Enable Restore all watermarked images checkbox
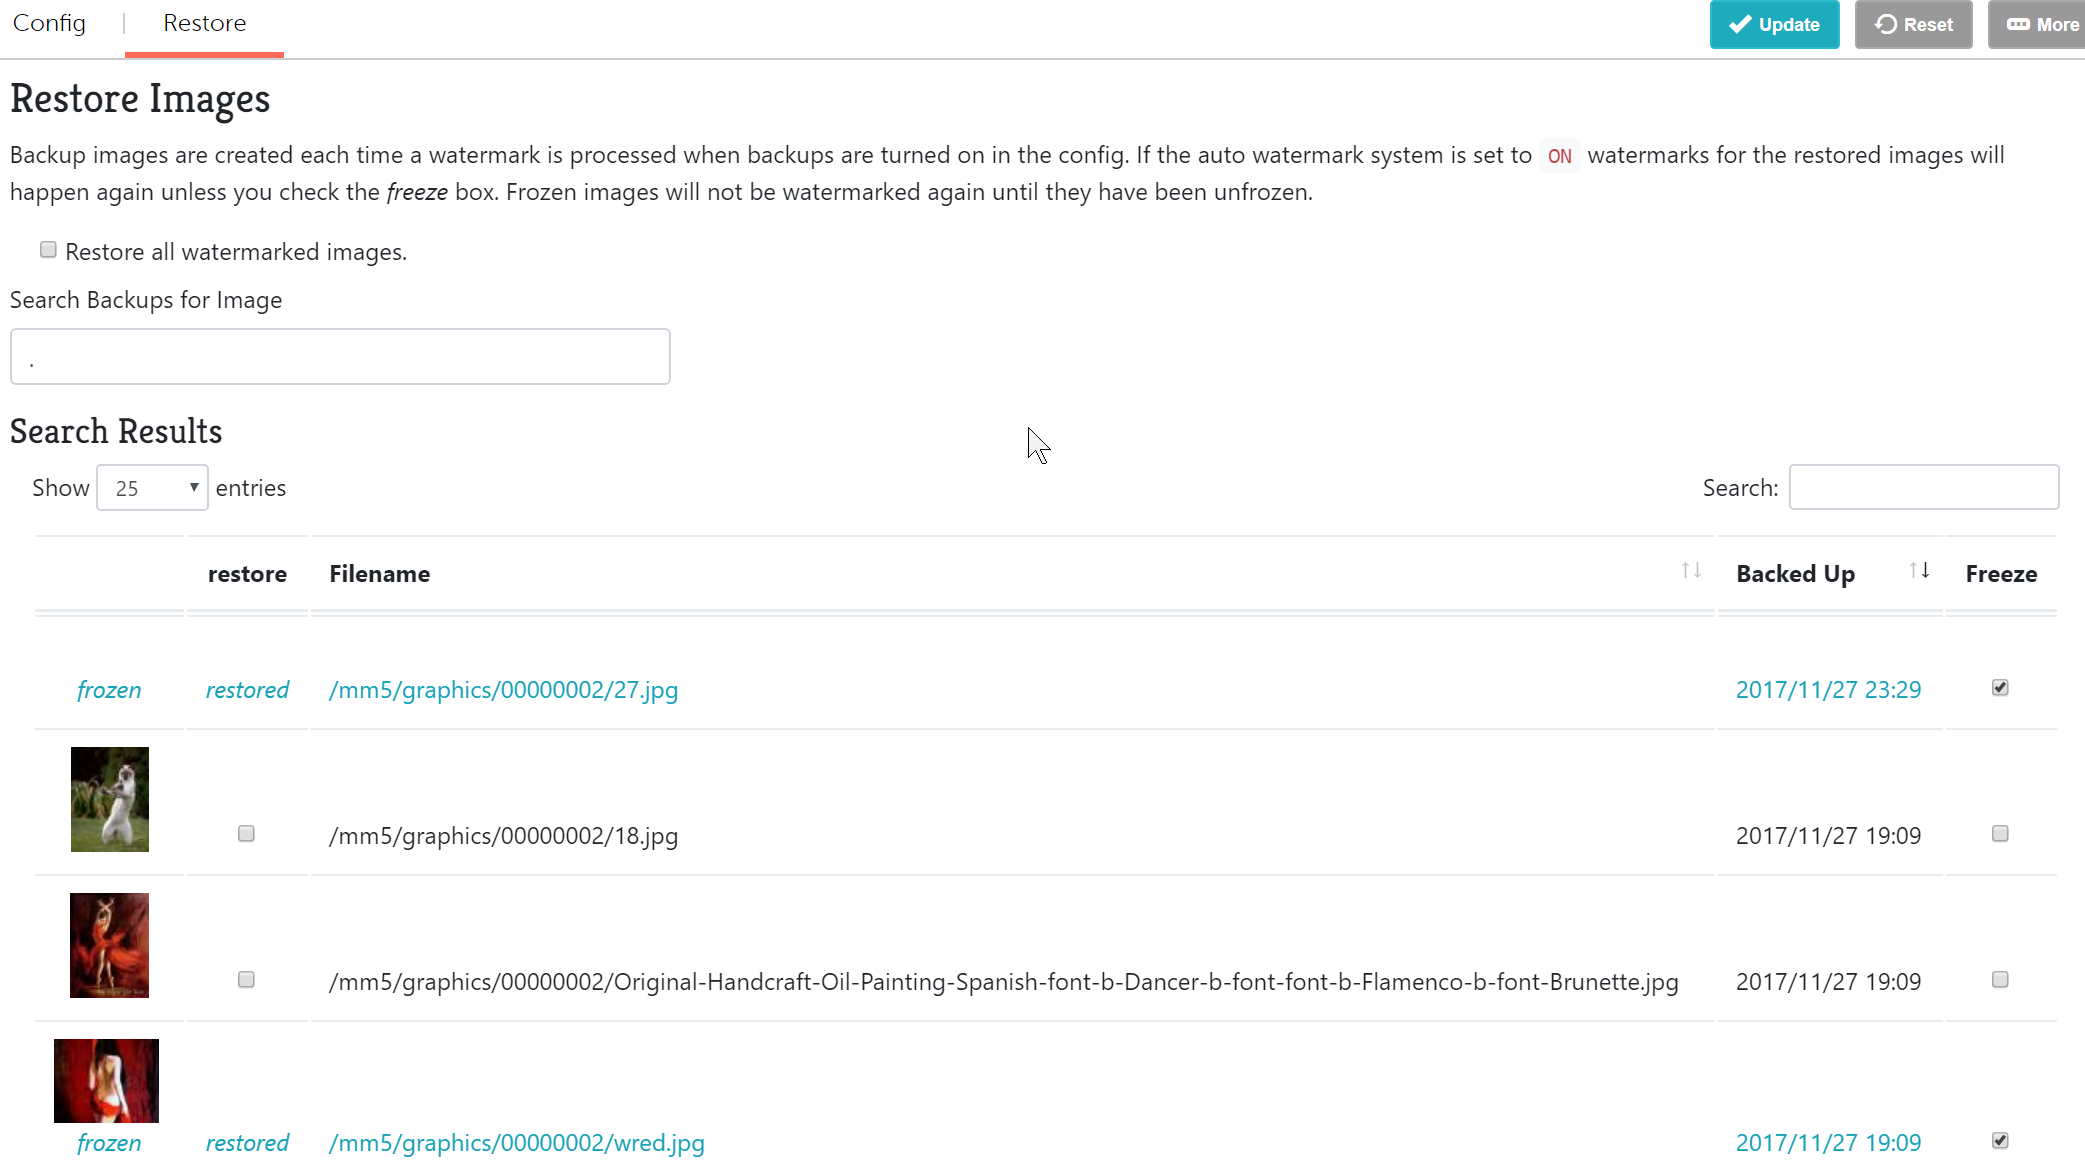 pos(48,250)
